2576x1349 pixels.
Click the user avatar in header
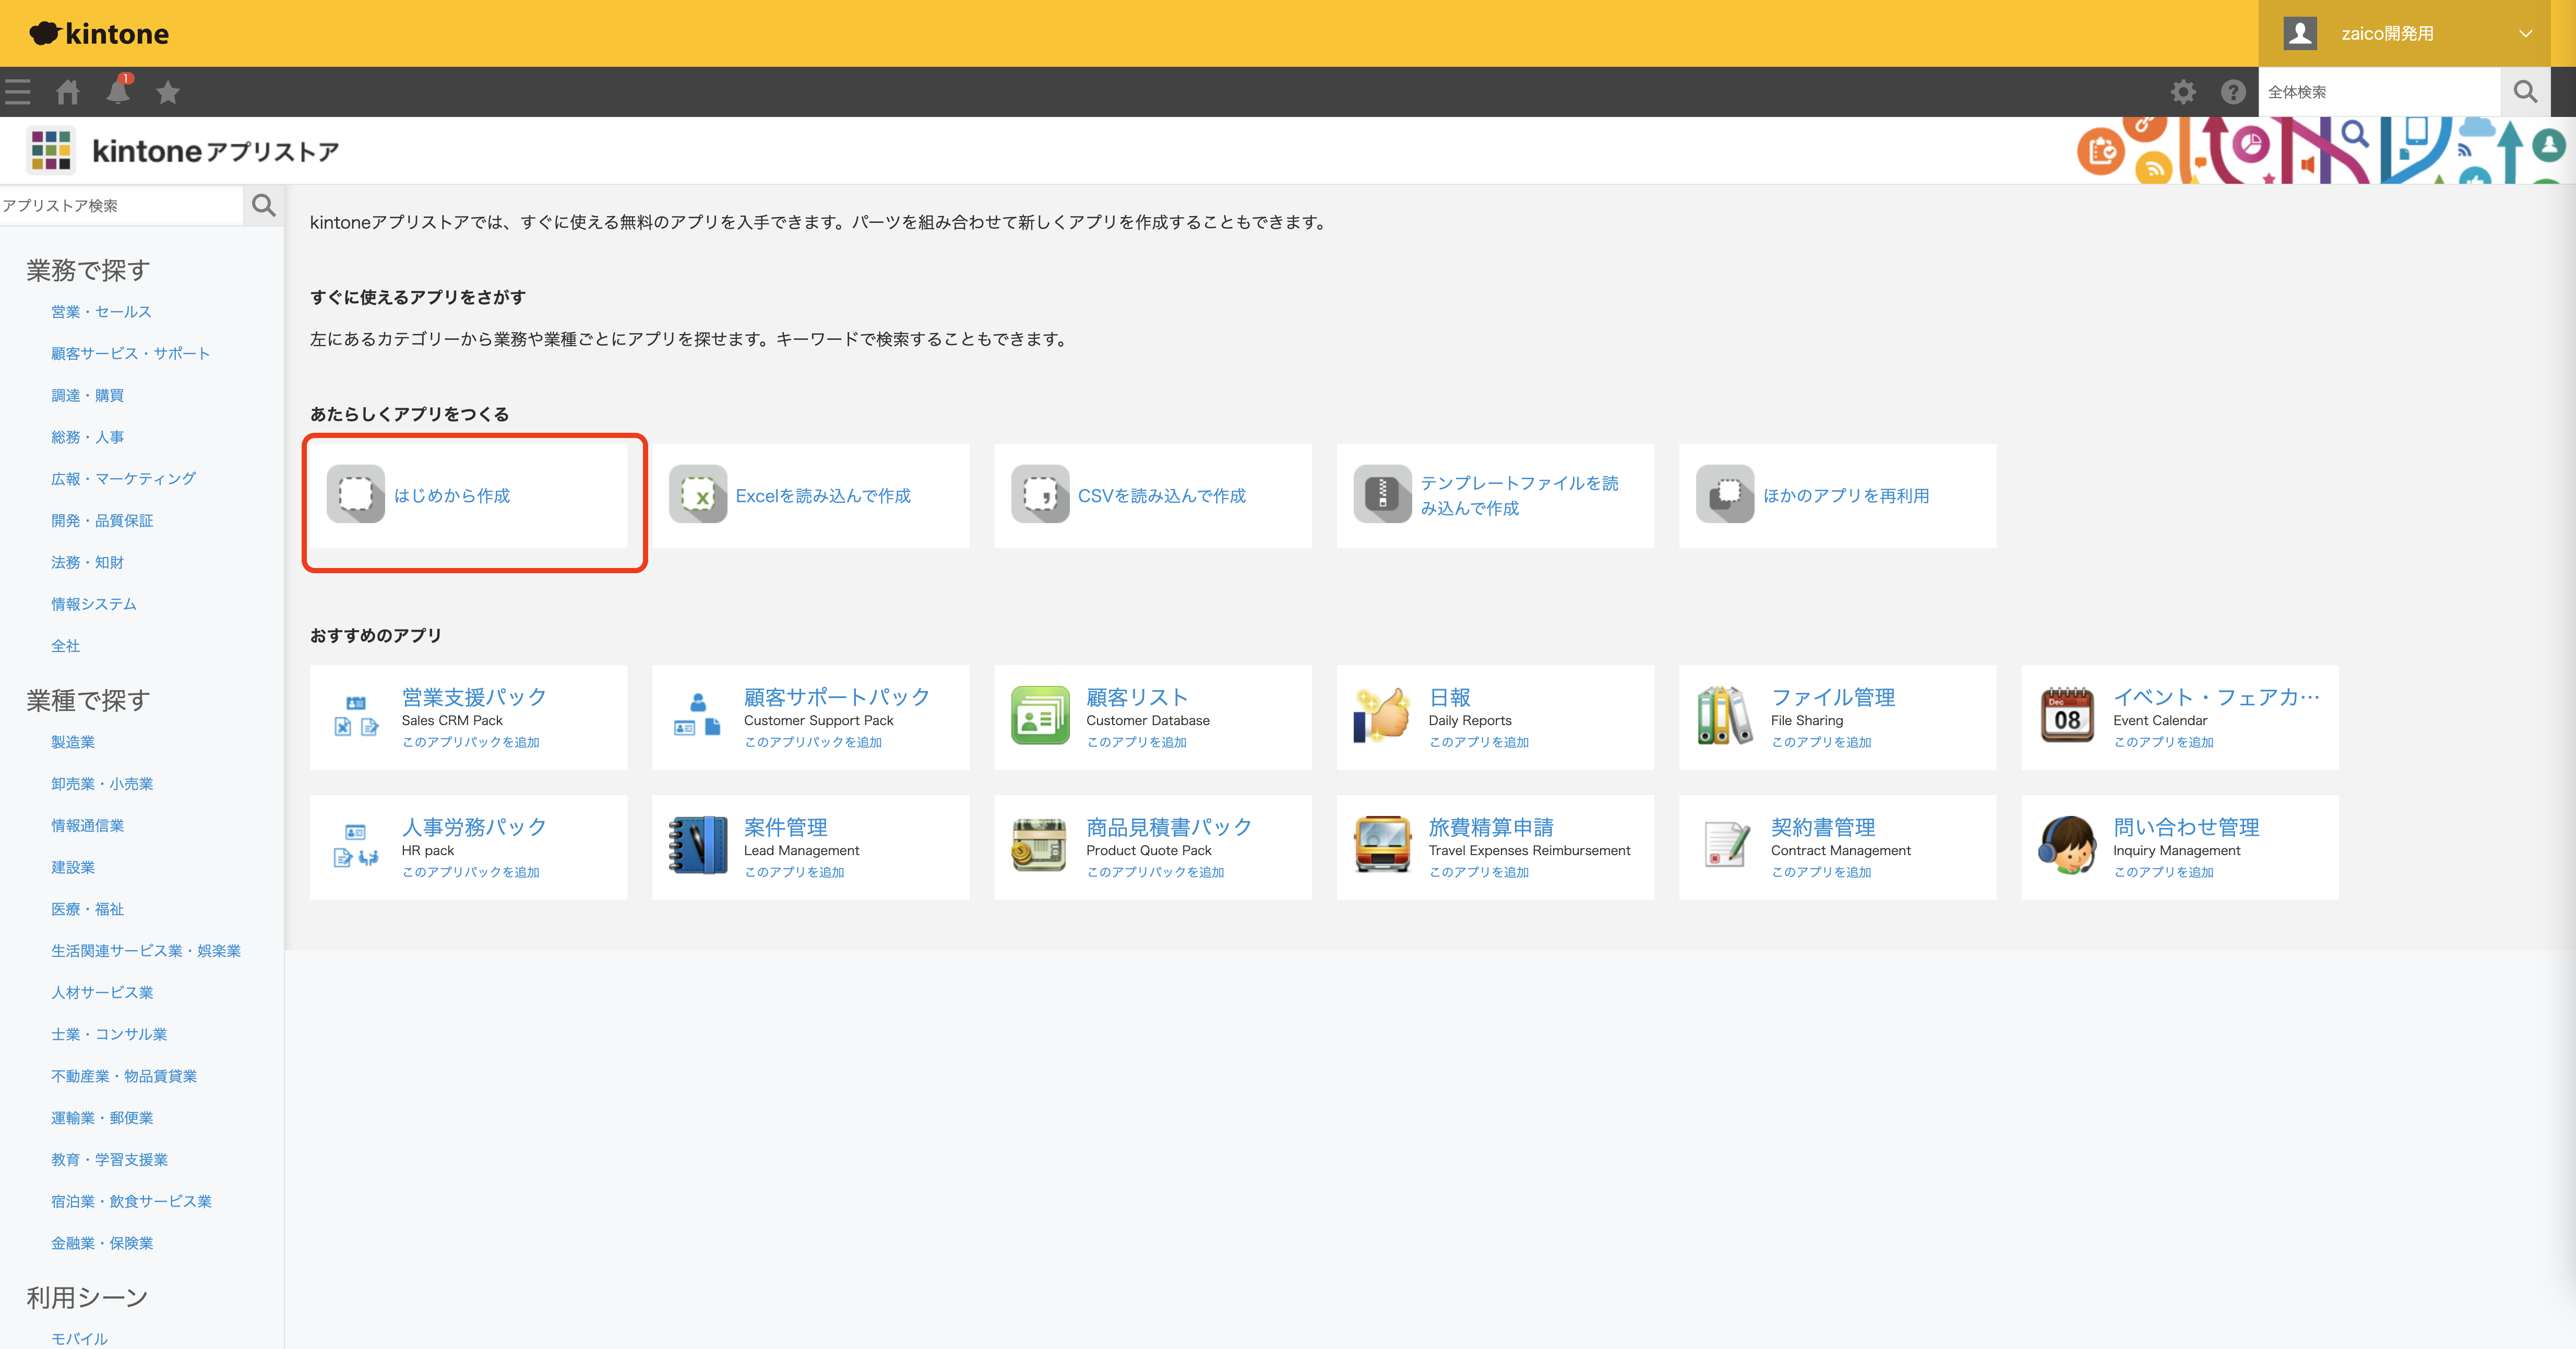[x=2300, y=33]
